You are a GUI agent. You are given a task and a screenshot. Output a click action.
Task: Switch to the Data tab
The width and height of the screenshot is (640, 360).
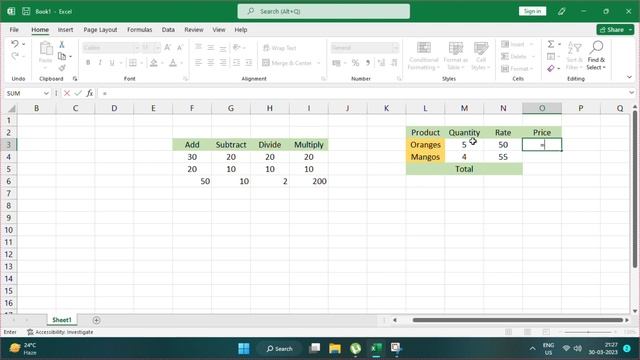168,30
